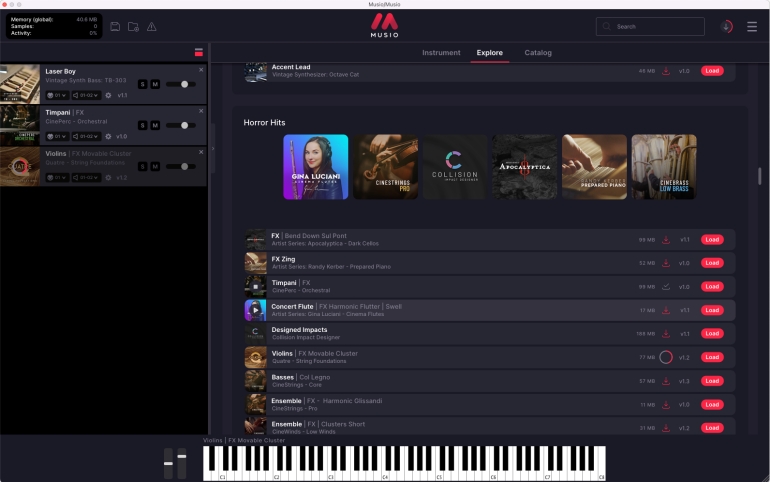Open the load-from-folder icon
This screenshot has width=770, height=482.
pyautogui.click(x=133, y=27)
